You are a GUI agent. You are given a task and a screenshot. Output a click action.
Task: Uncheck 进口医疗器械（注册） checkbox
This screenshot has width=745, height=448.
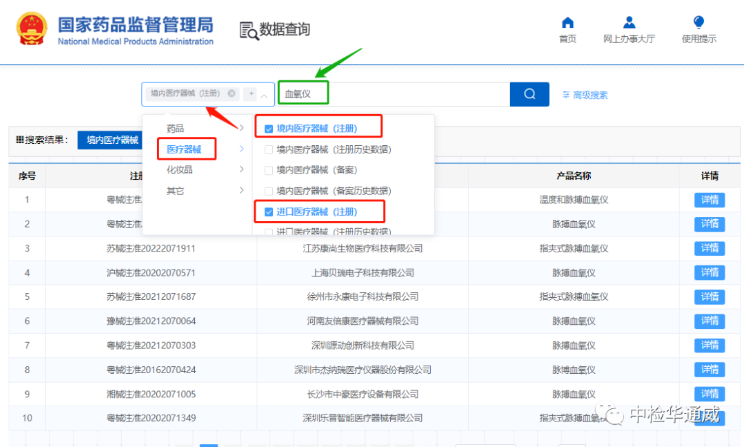[268, 212]
